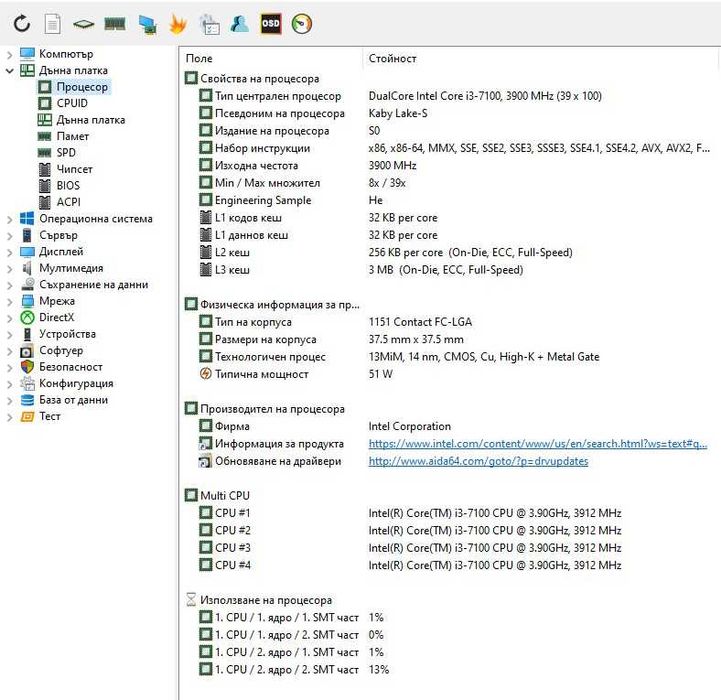The image size is (721, 700).
Task: Select the Набор инструкции row
Action: click(454, 148)
